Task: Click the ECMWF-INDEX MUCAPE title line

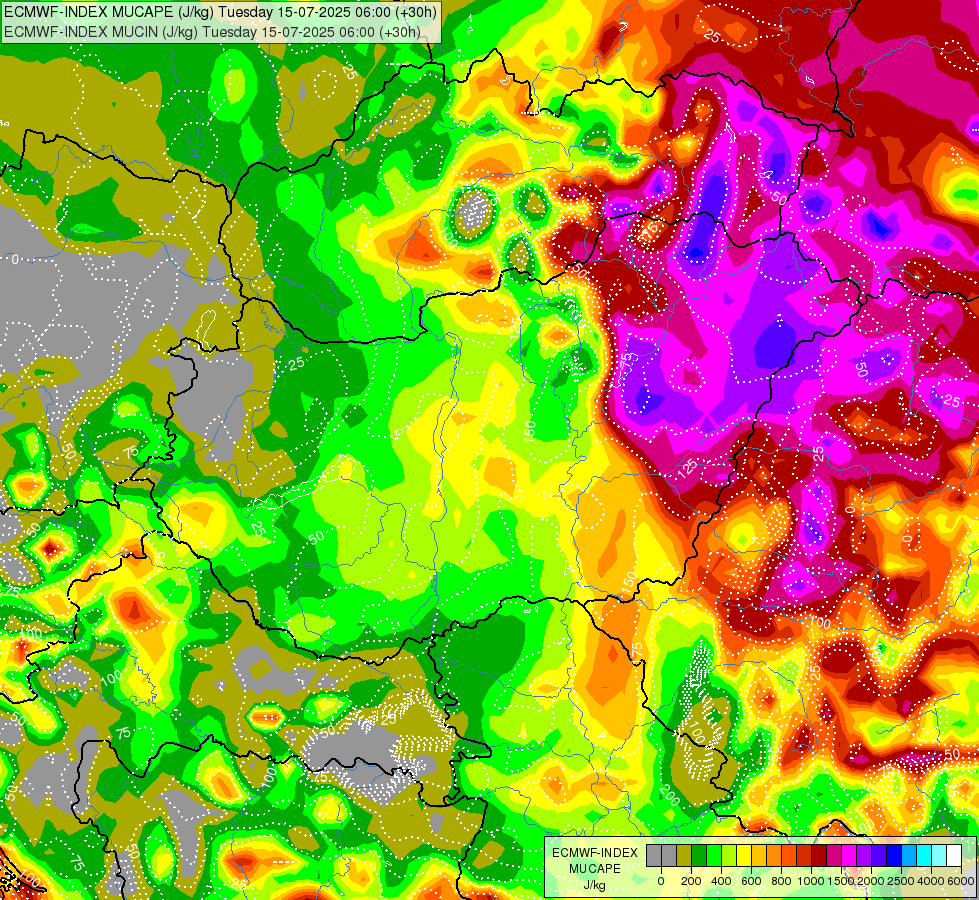Action: (x=220, y=12)
